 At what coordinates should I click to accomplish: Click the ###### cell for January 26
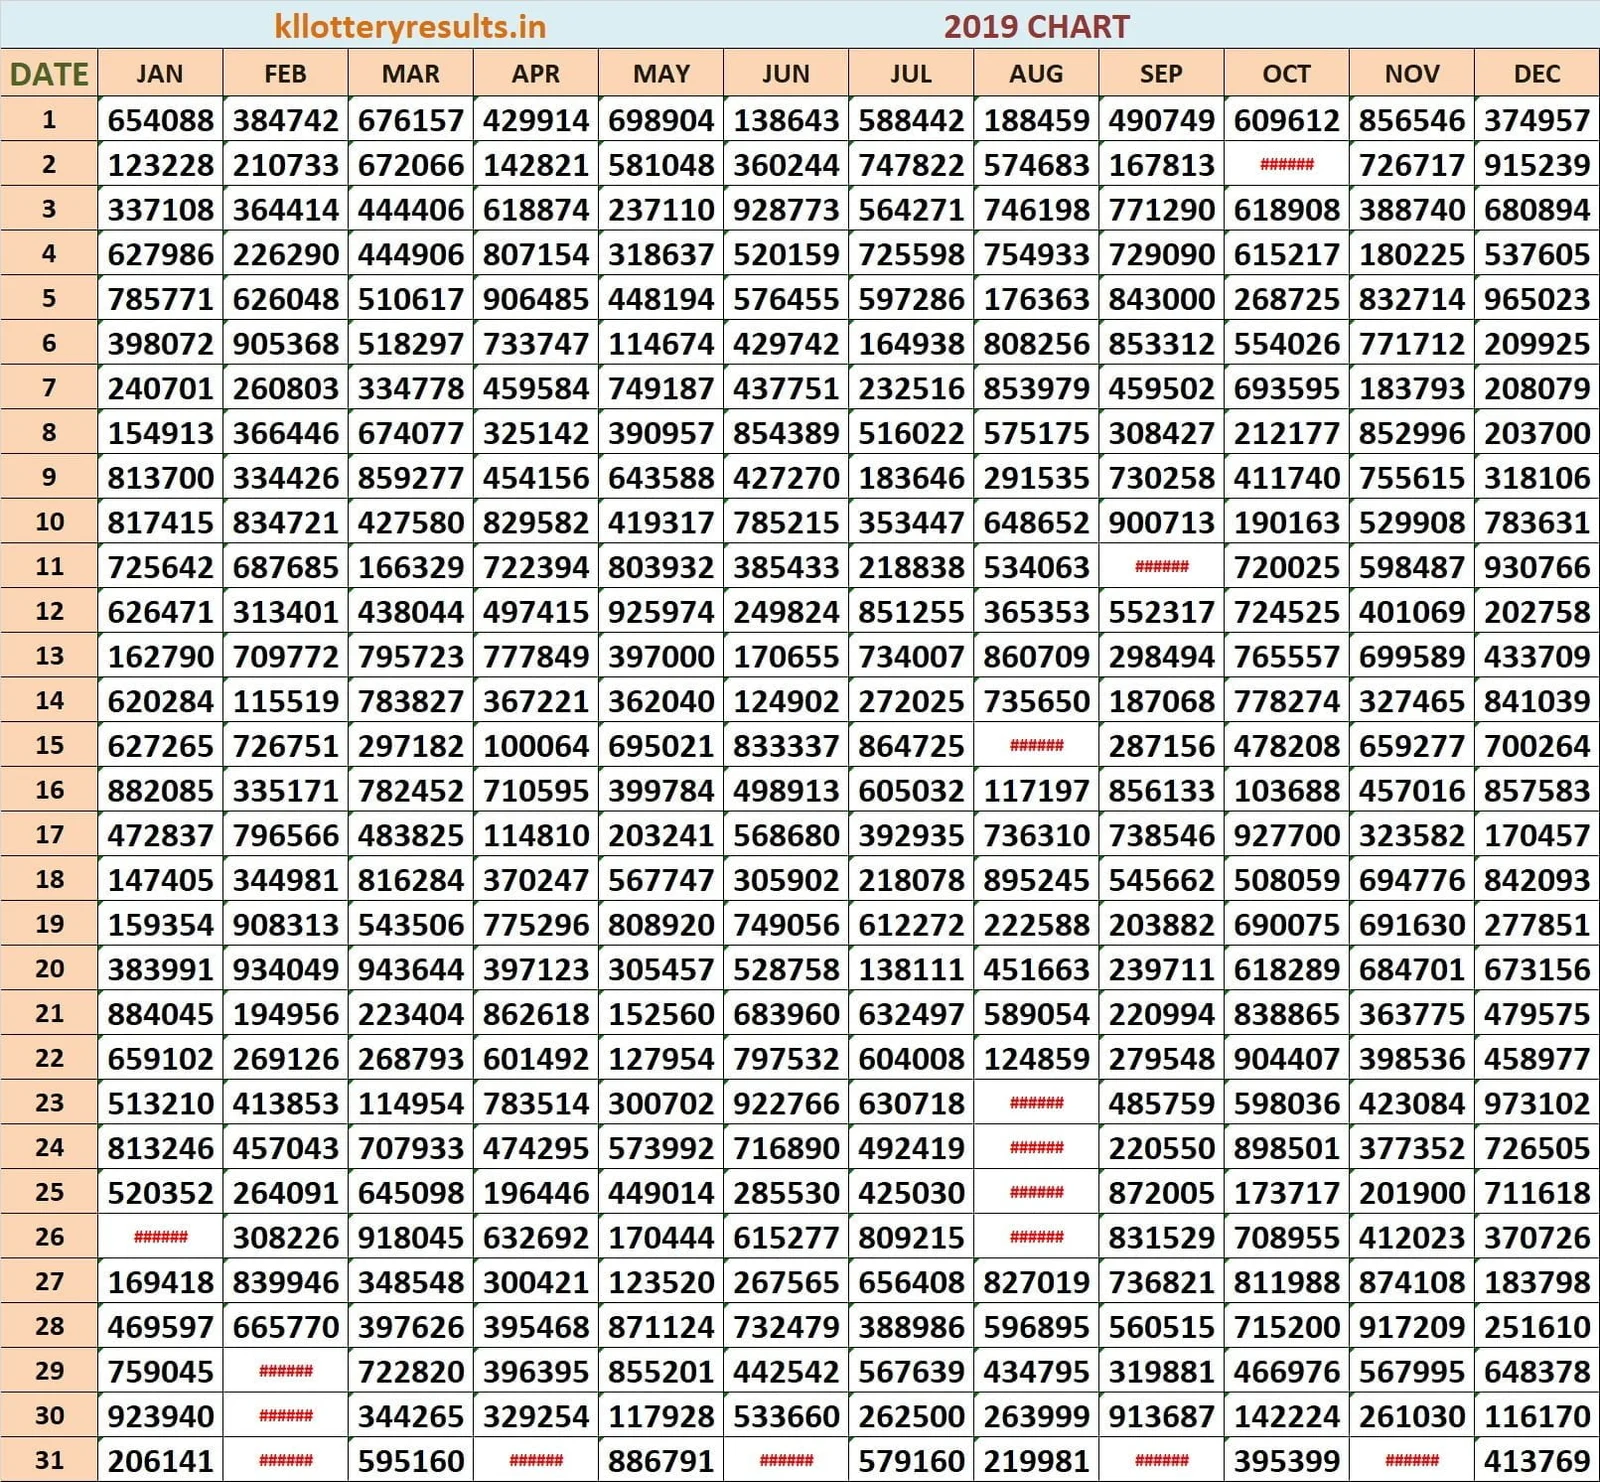pos(160,1237)
